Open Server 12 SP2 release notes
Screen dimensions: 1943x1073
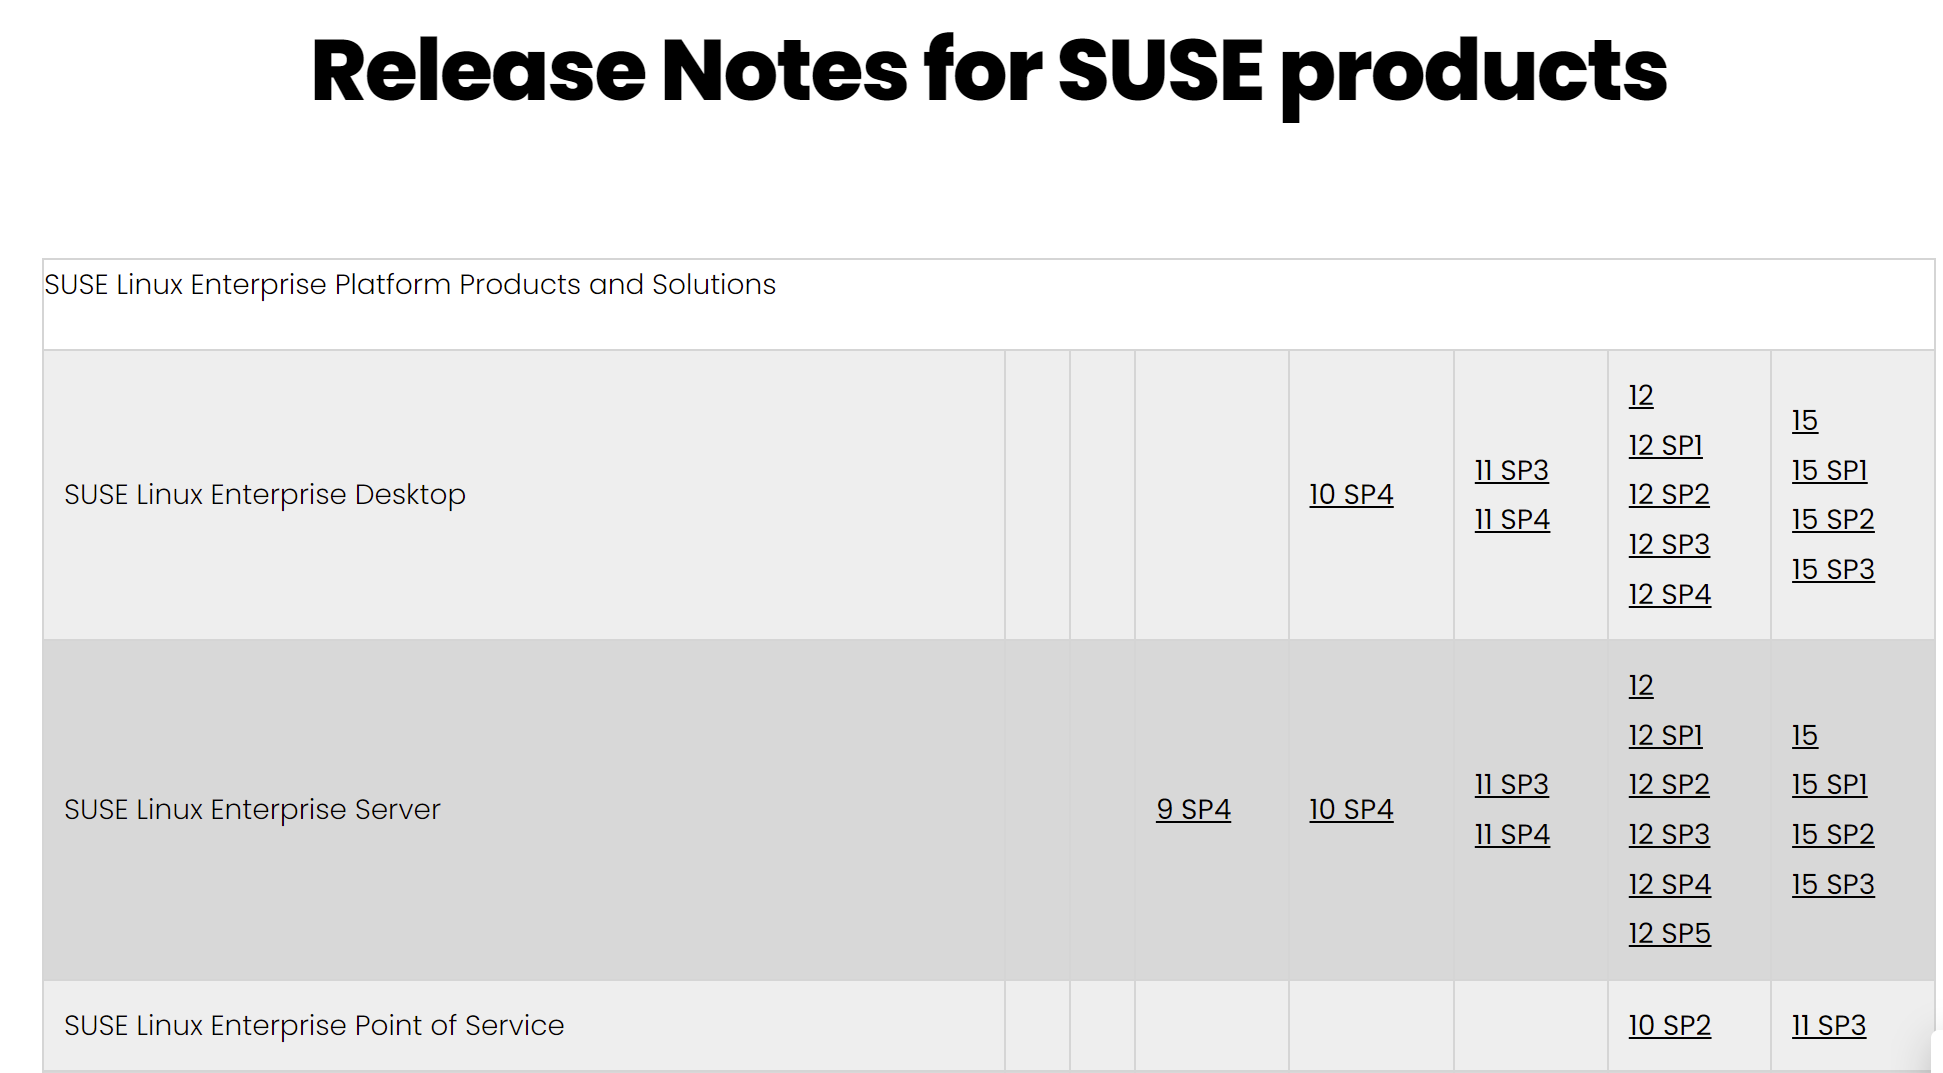coord(1668,784)
